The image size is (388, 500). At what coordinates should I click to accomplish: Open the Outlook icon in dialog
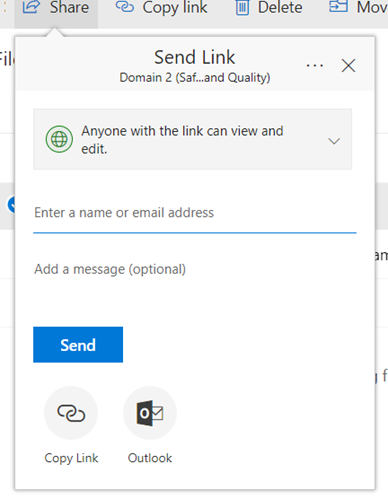click(150, 413)
